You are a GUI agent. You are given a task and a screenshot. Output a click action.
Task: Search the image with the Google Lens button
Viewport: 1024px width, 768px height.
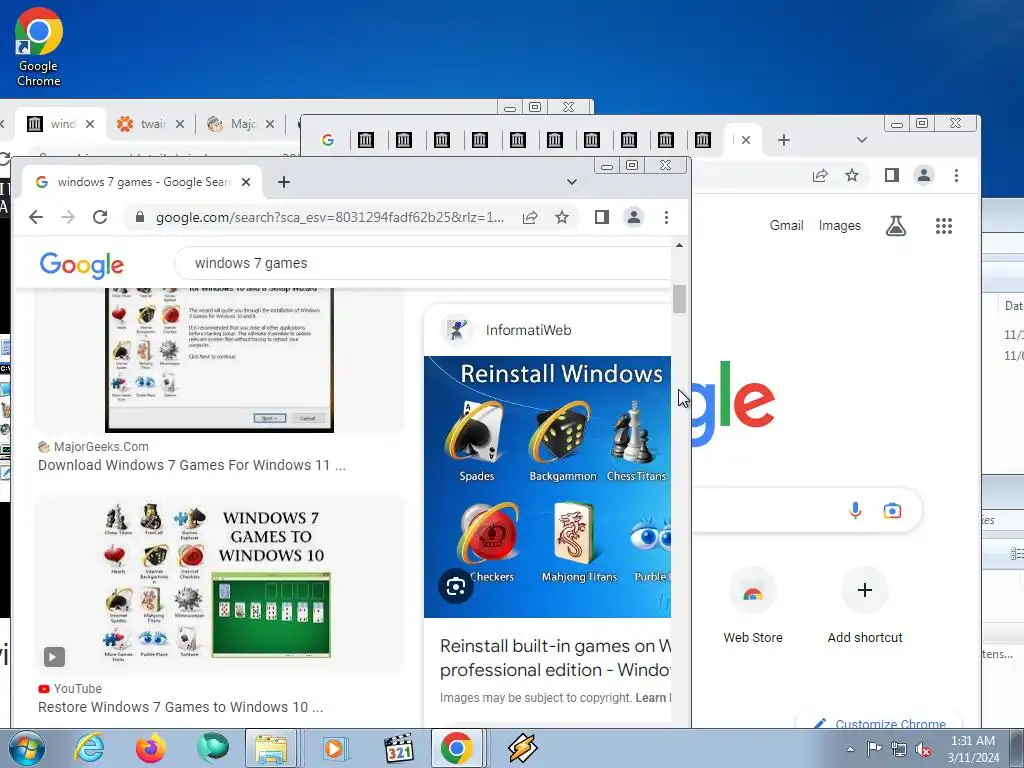click(455, 586)
